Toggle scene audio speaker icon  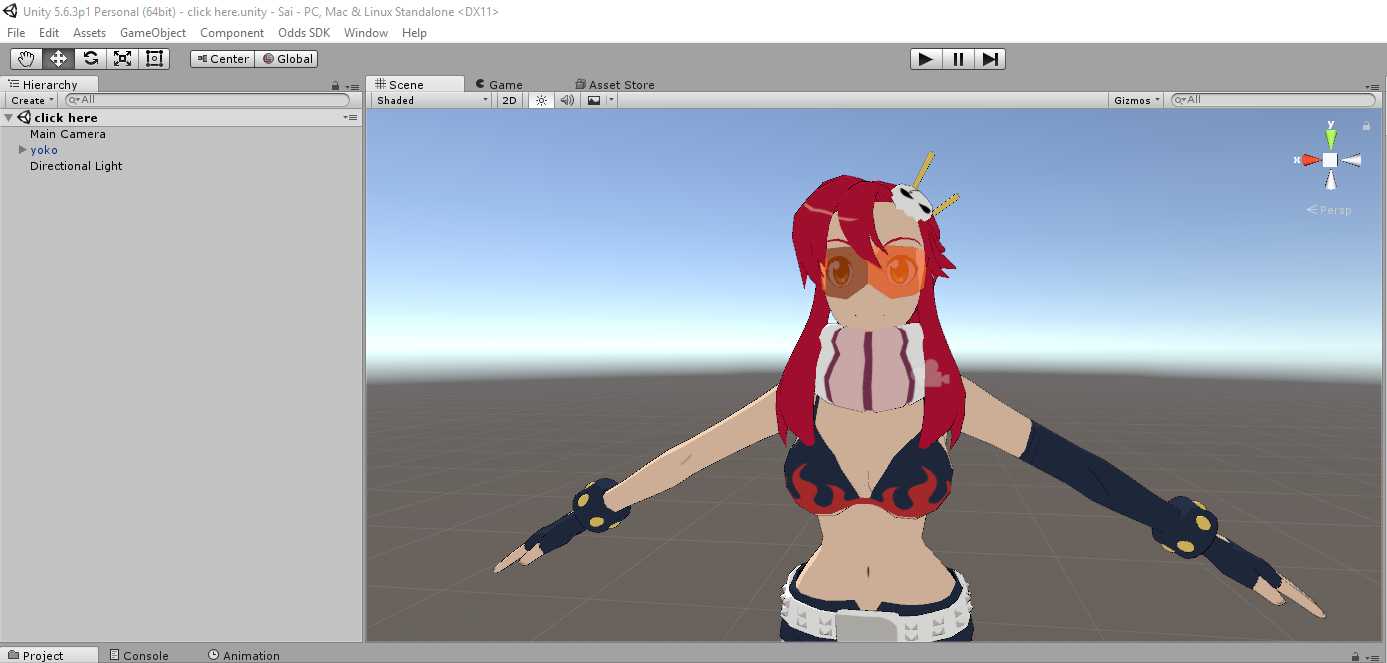pos(567,100)
